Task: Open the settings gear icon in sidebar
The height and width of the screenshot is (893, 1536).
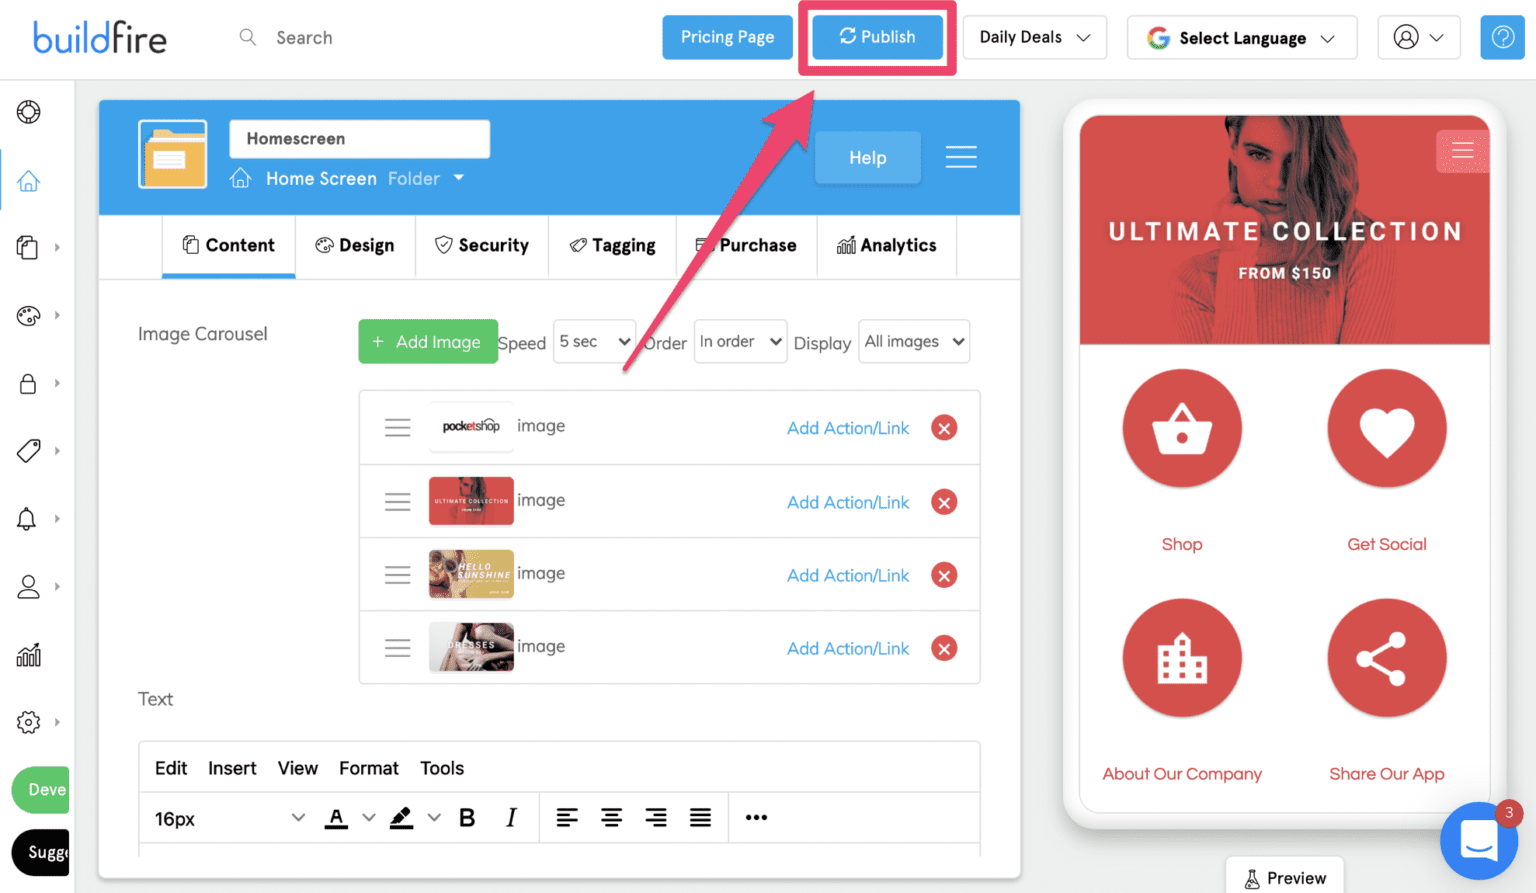Action: click(x=30, y=722)
